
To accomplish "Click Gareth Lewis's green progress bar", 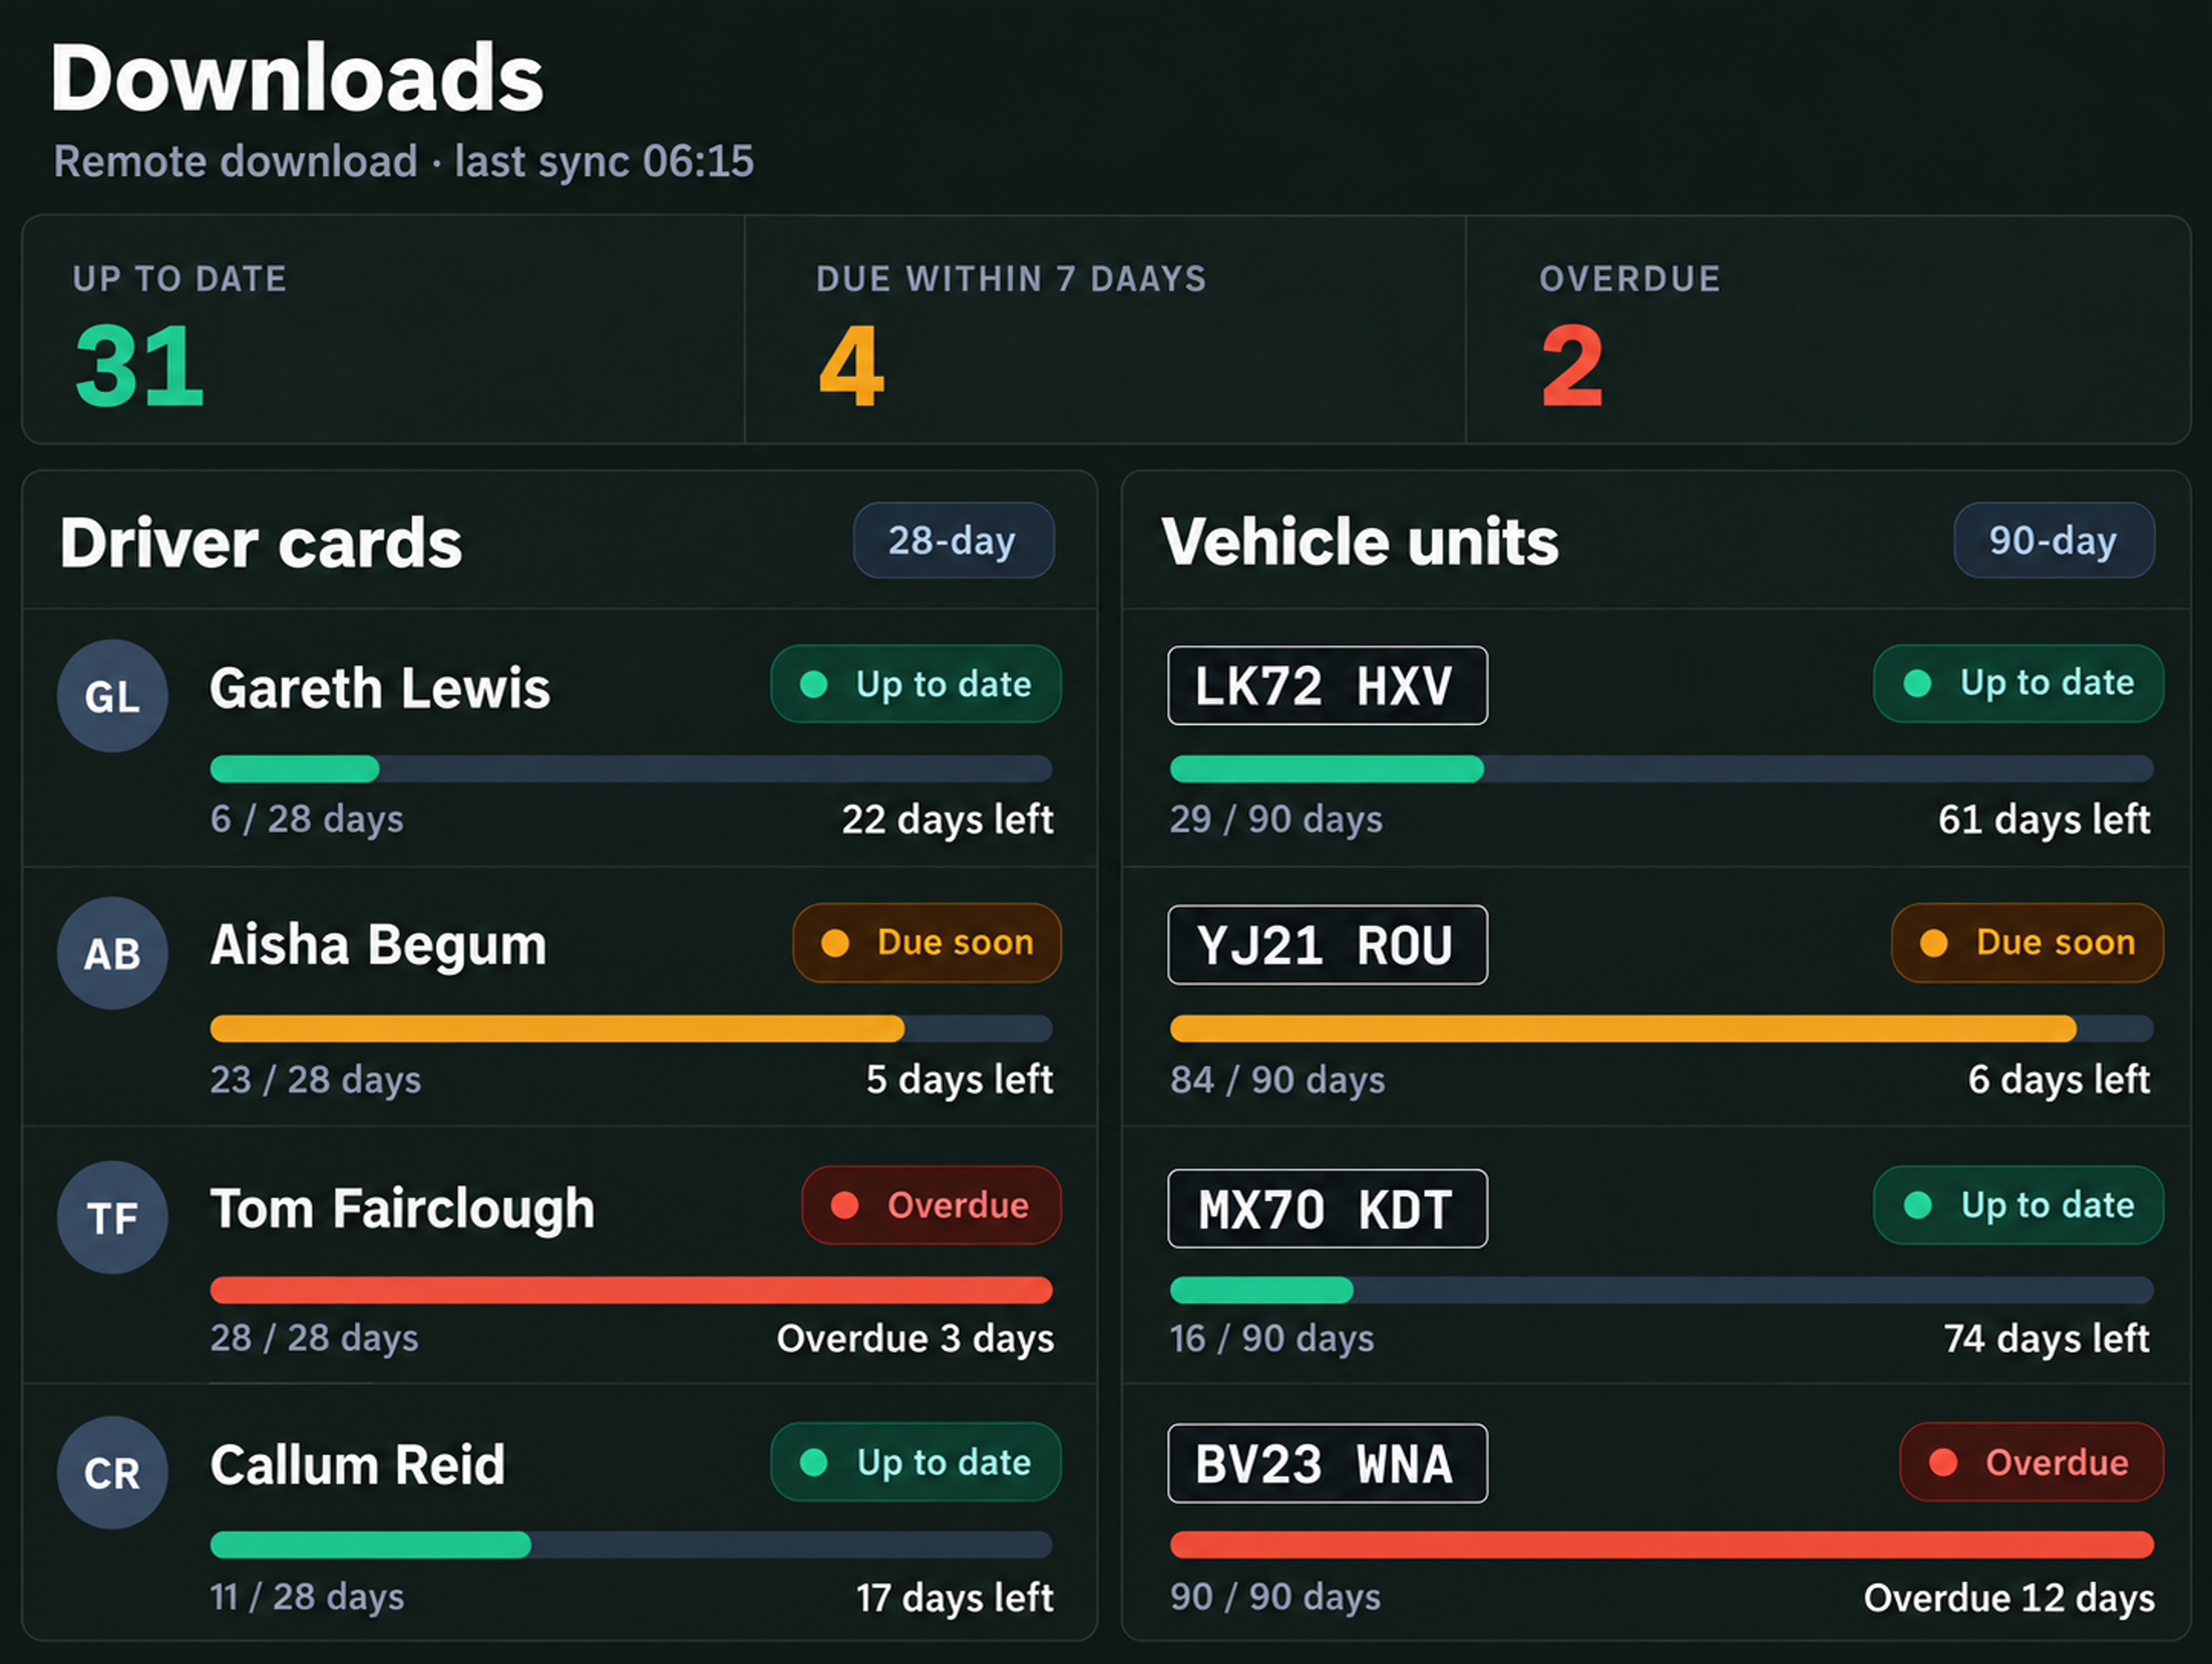I will 631,769.
